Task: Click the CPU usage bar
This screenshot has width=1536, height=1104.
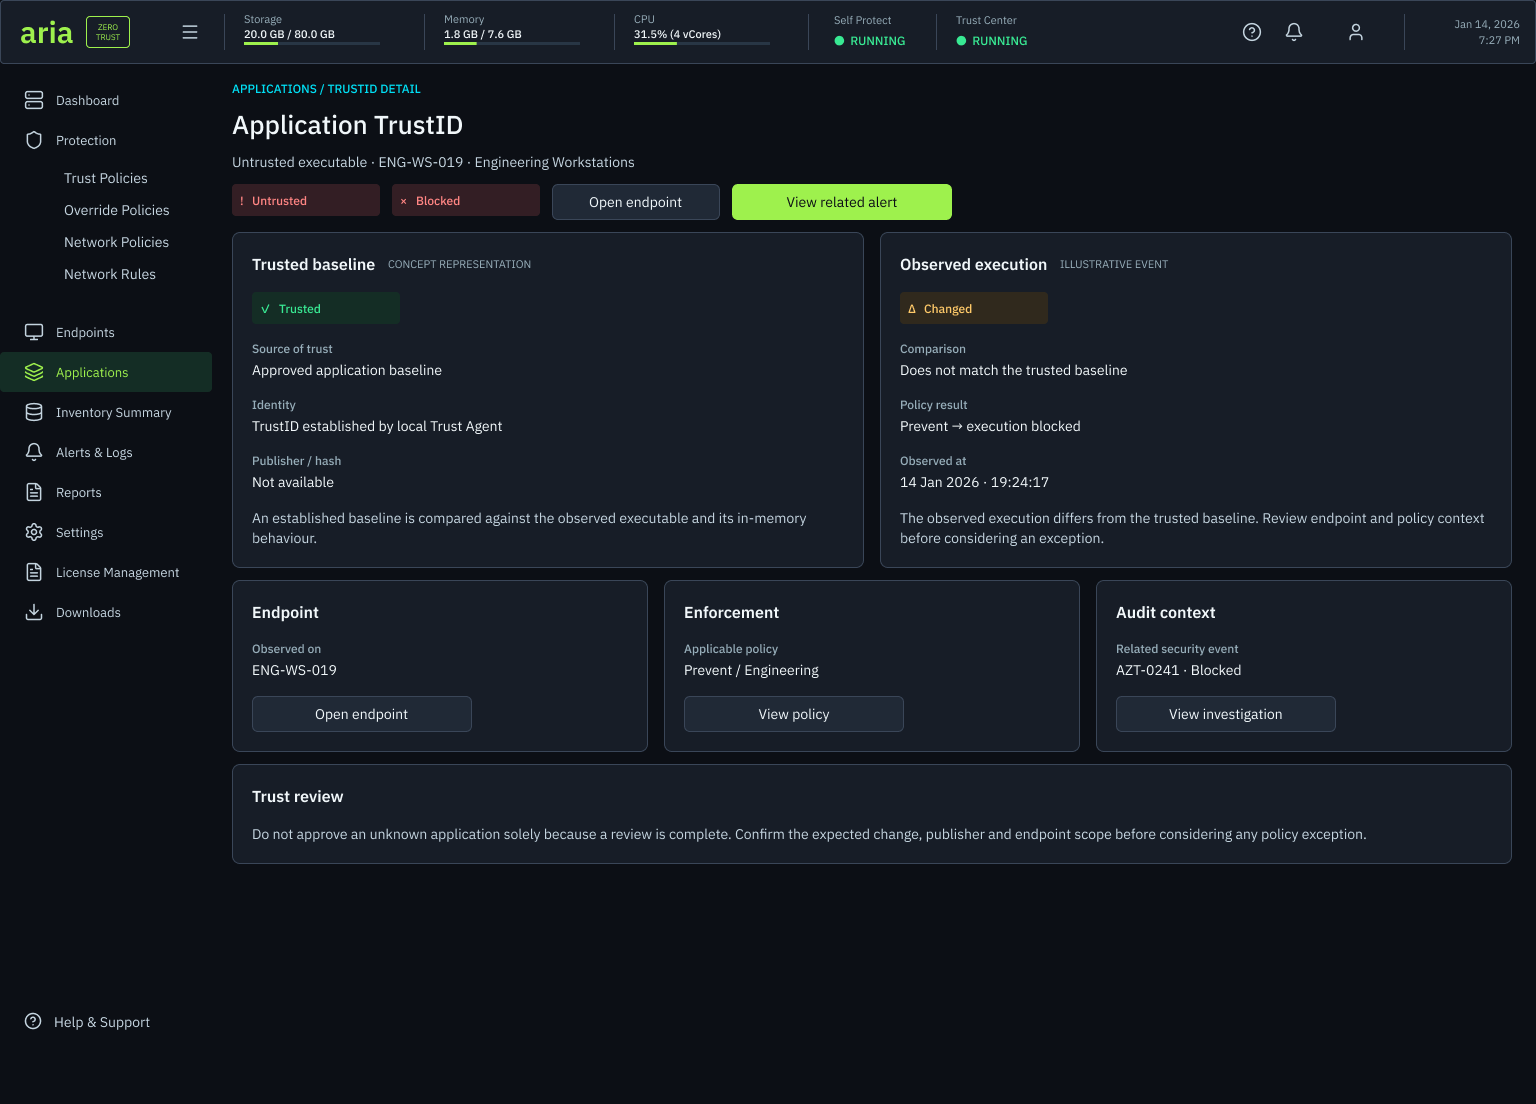Action: coord(702,43)
